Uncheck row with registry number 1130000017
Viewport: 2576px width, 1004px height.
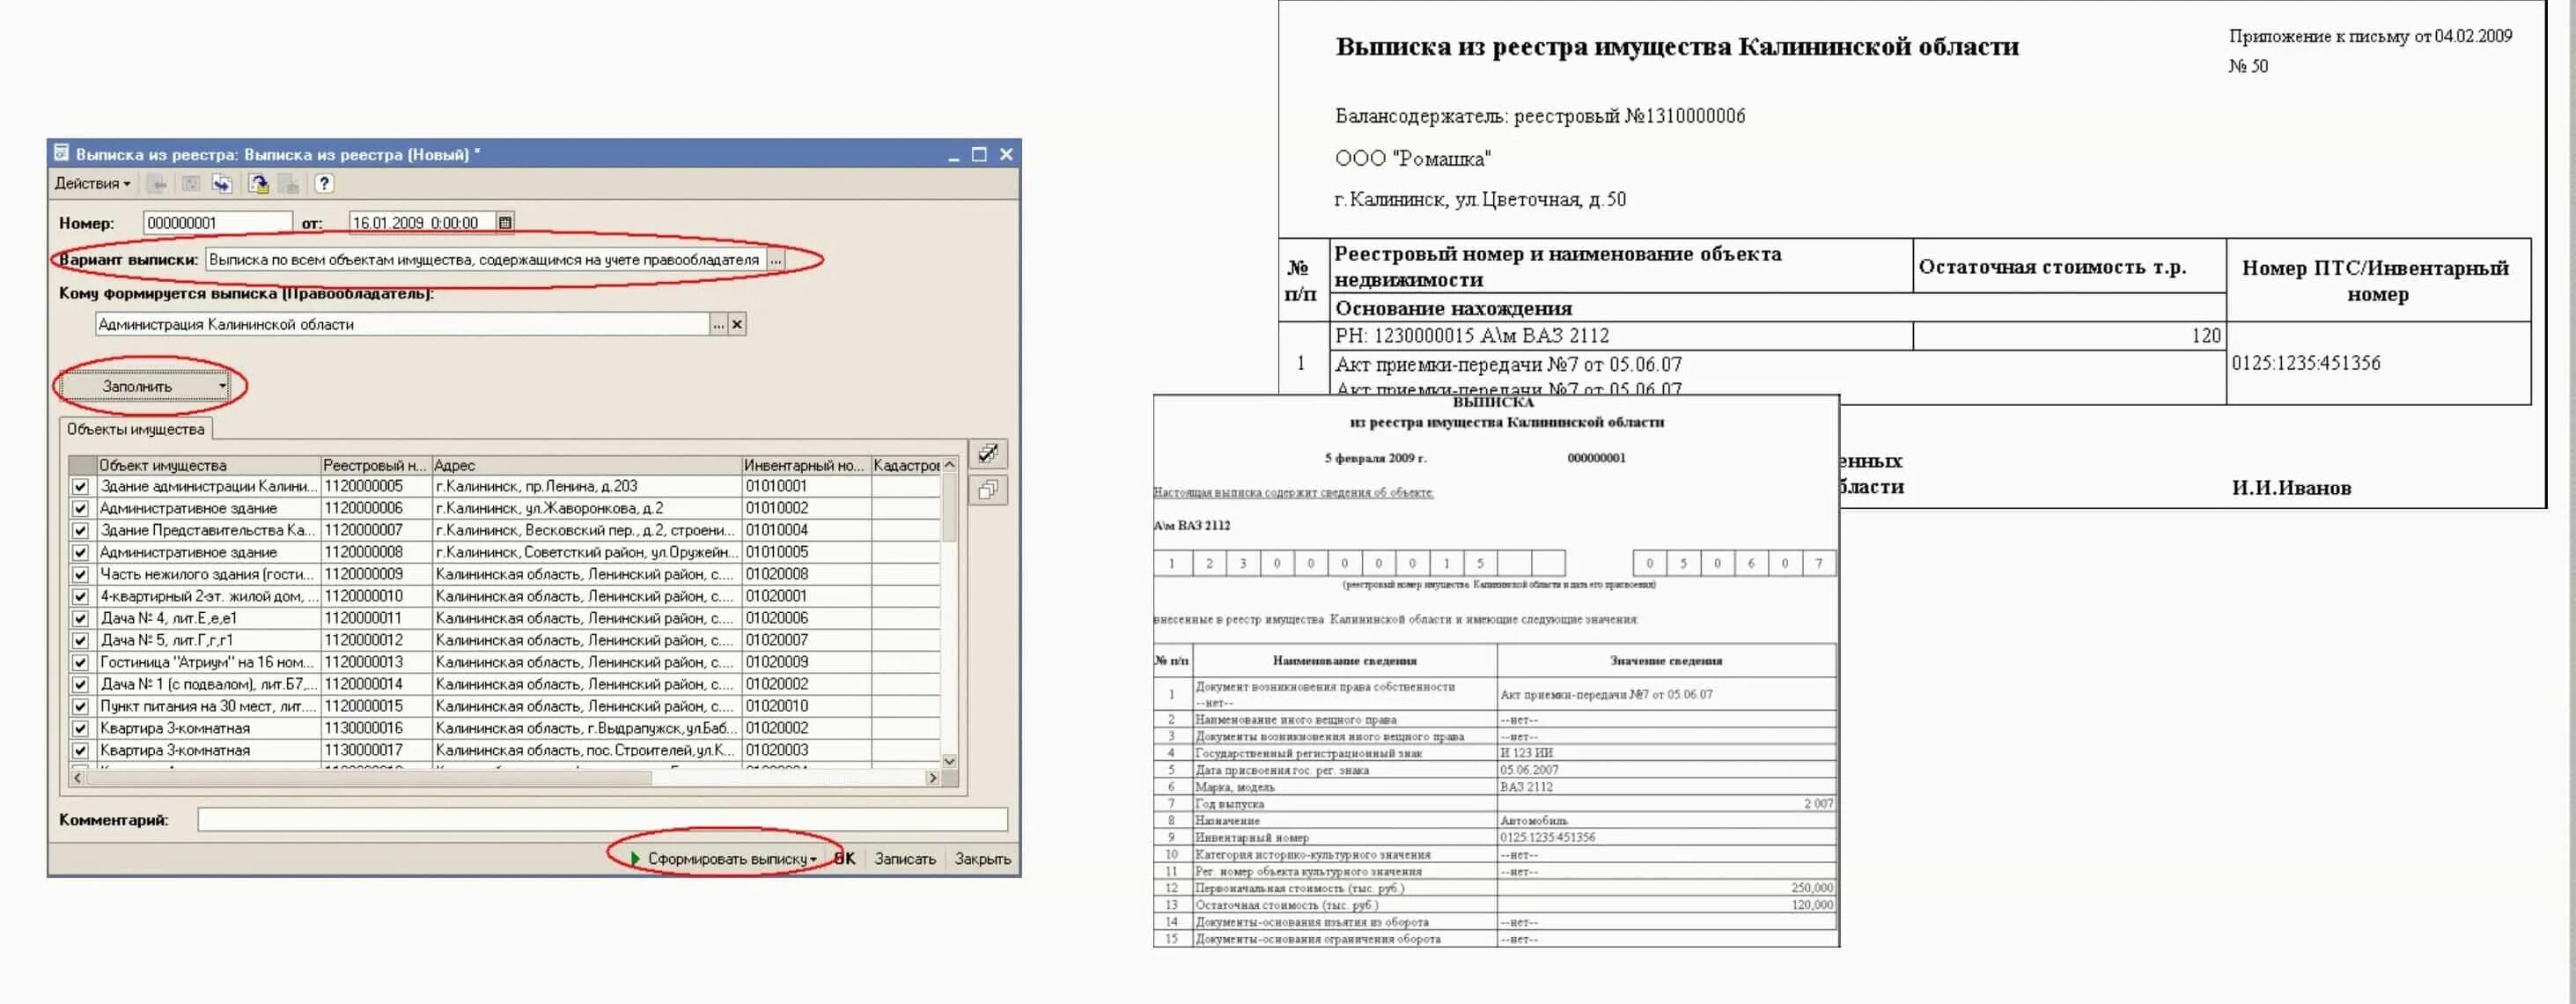click(x=80, y=750)
